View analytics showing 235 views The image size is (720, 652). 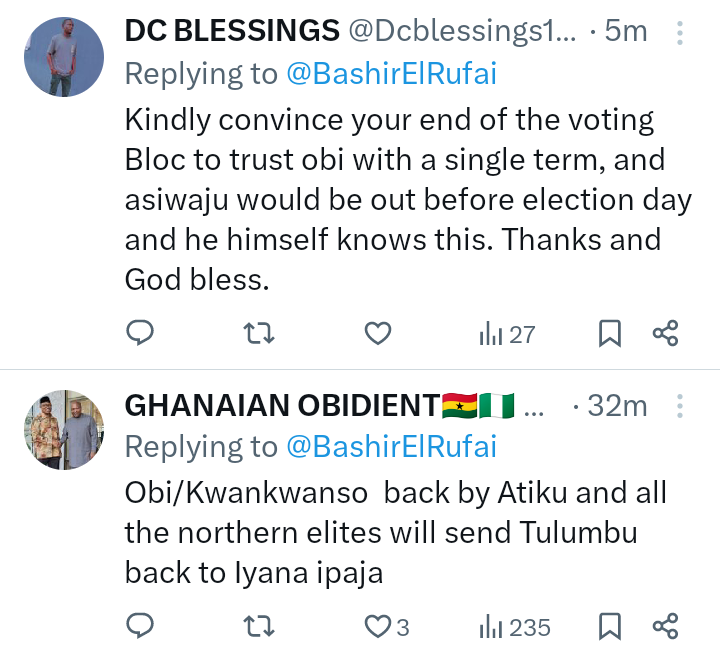click(514, 627)
